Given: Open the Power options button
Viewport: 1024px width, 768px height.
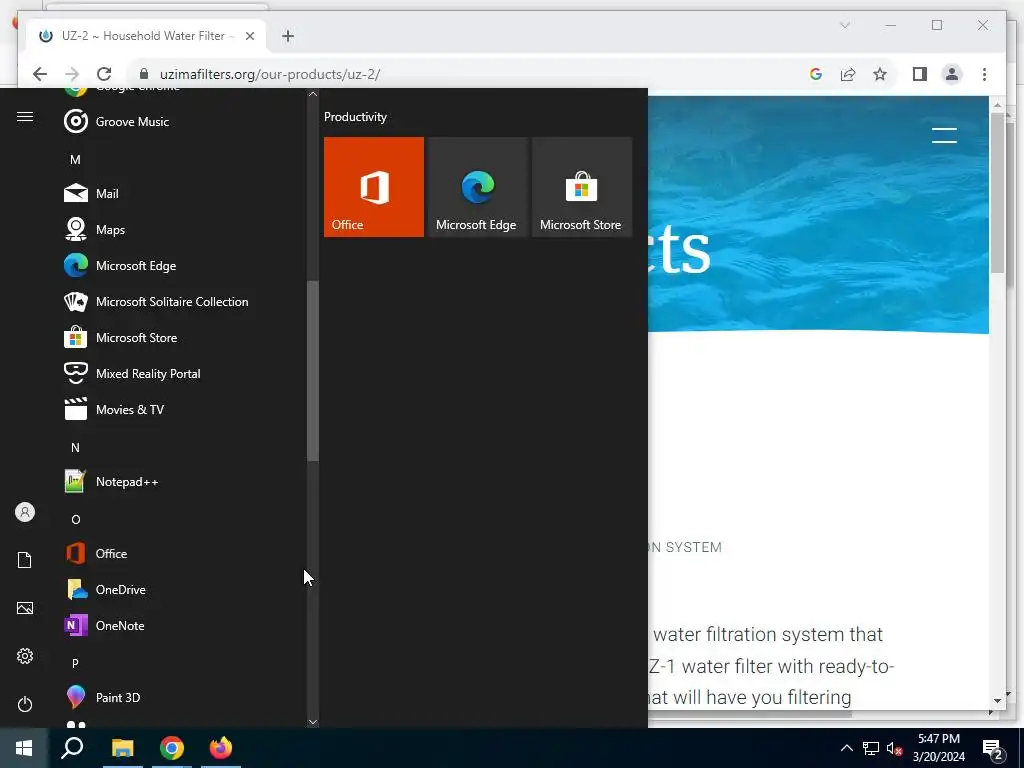Looking at the screenshot, I should pos(25,704).
